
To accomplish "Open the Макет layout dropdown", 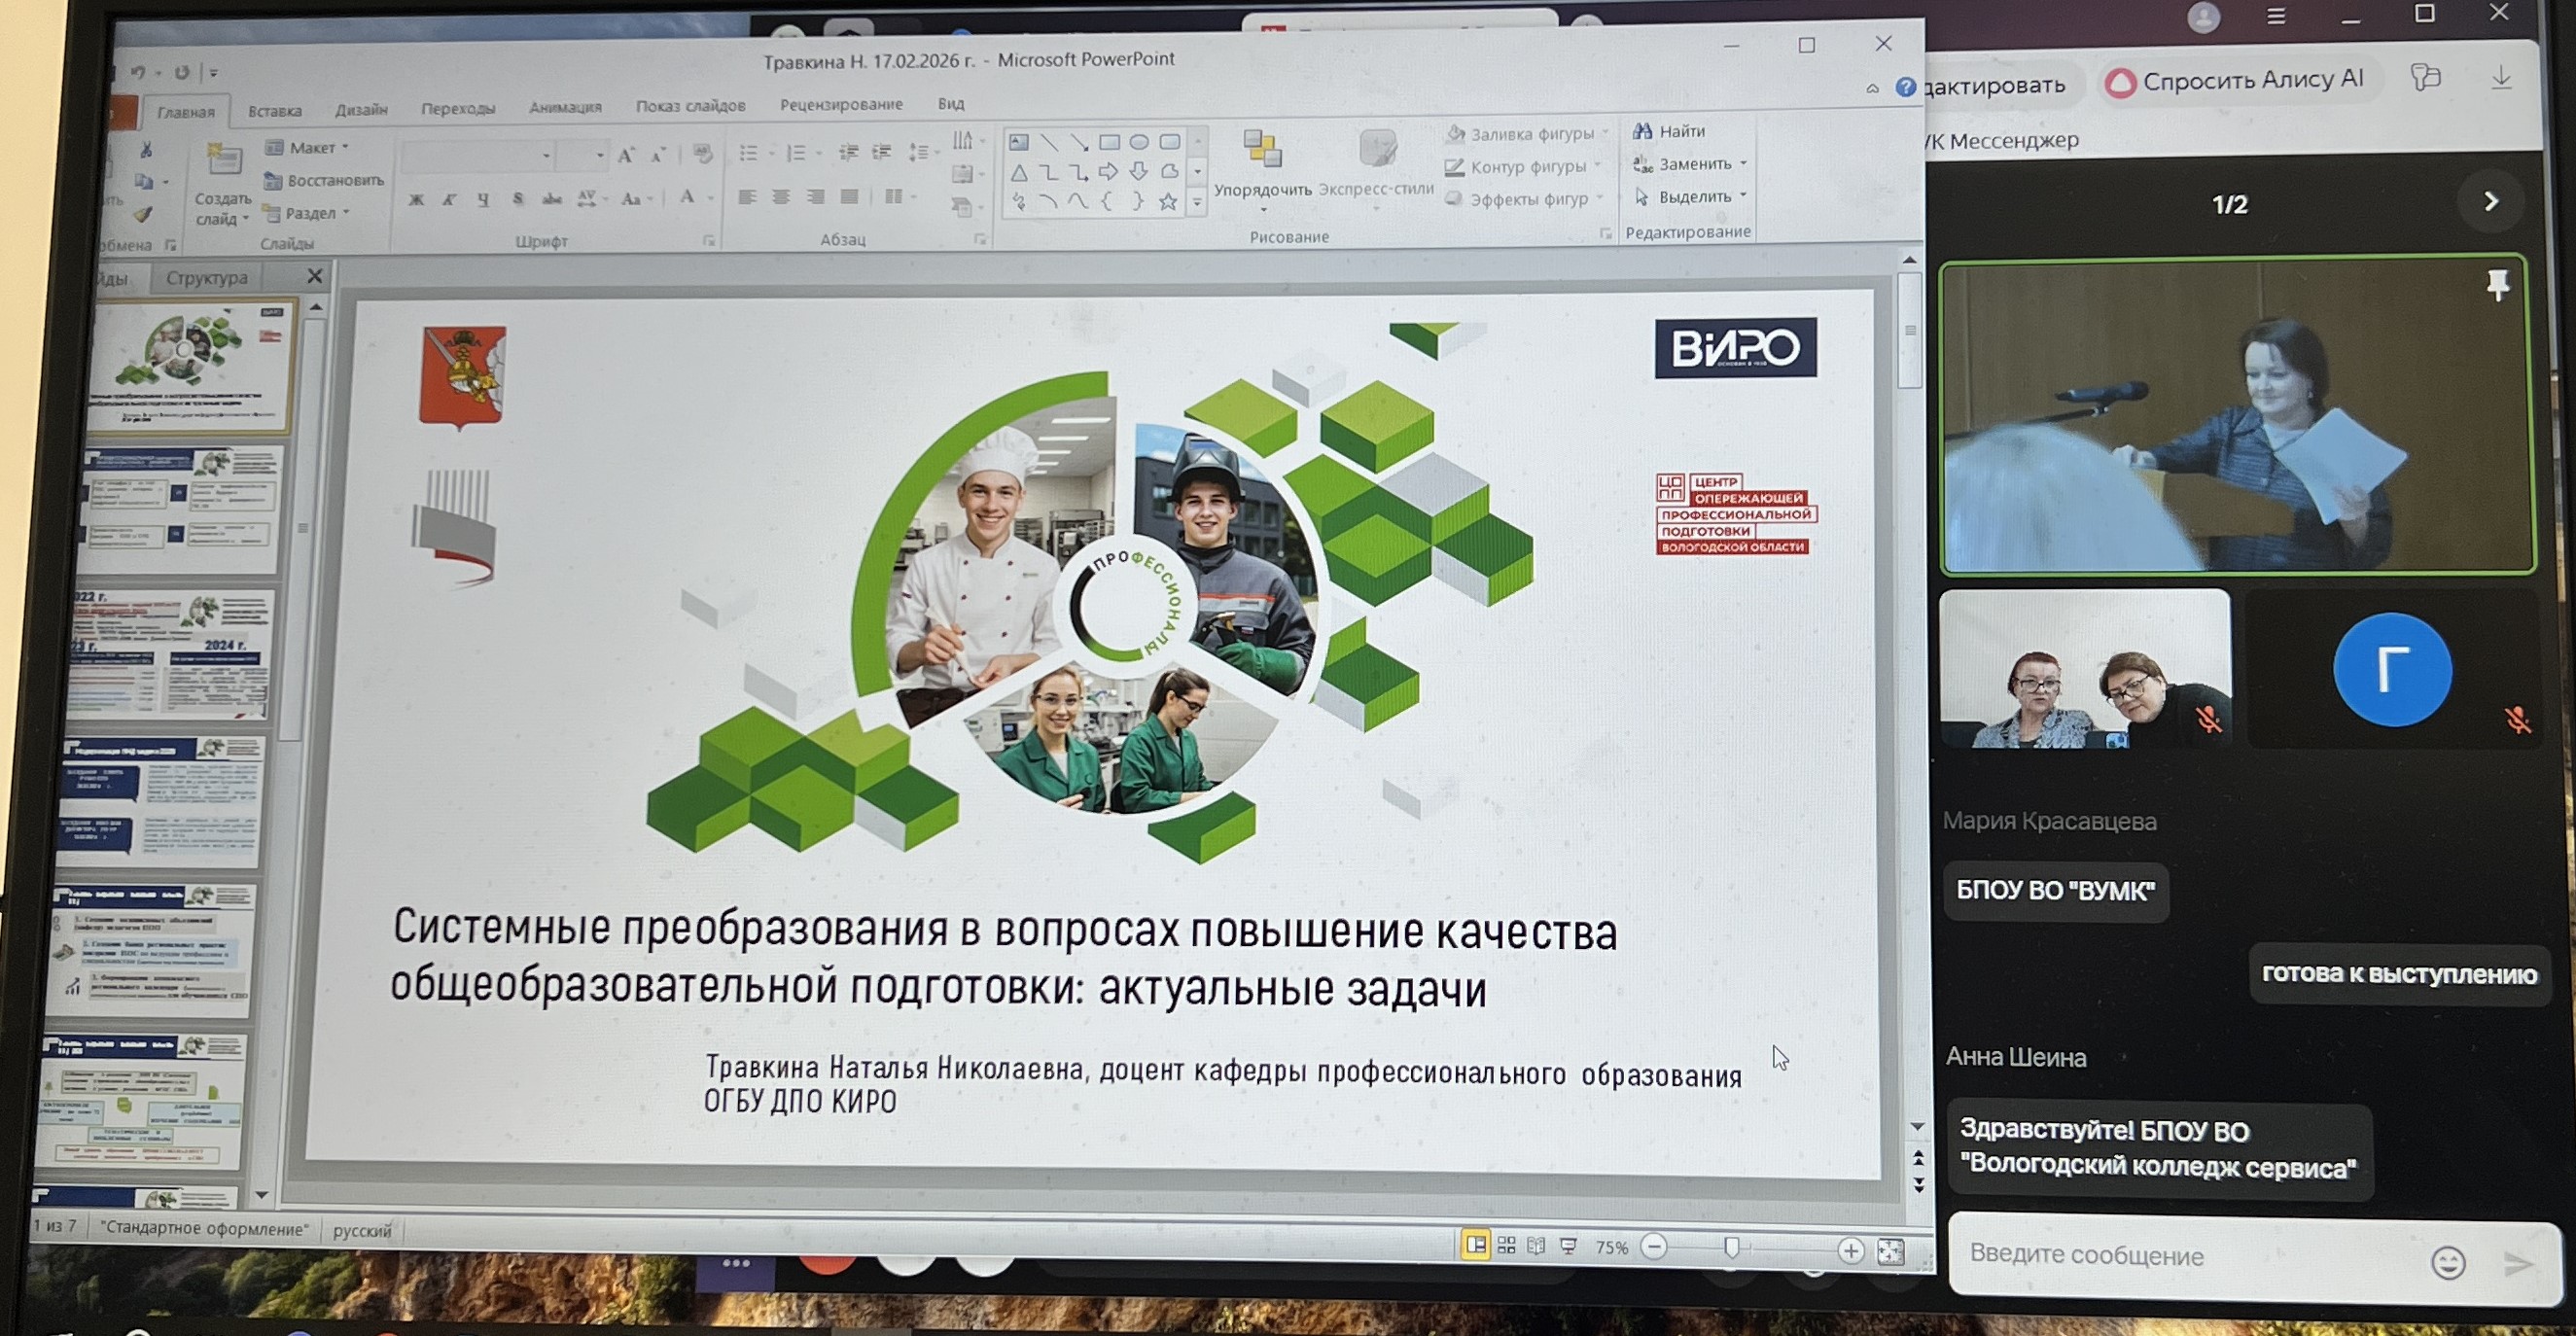I will point(310,147).
